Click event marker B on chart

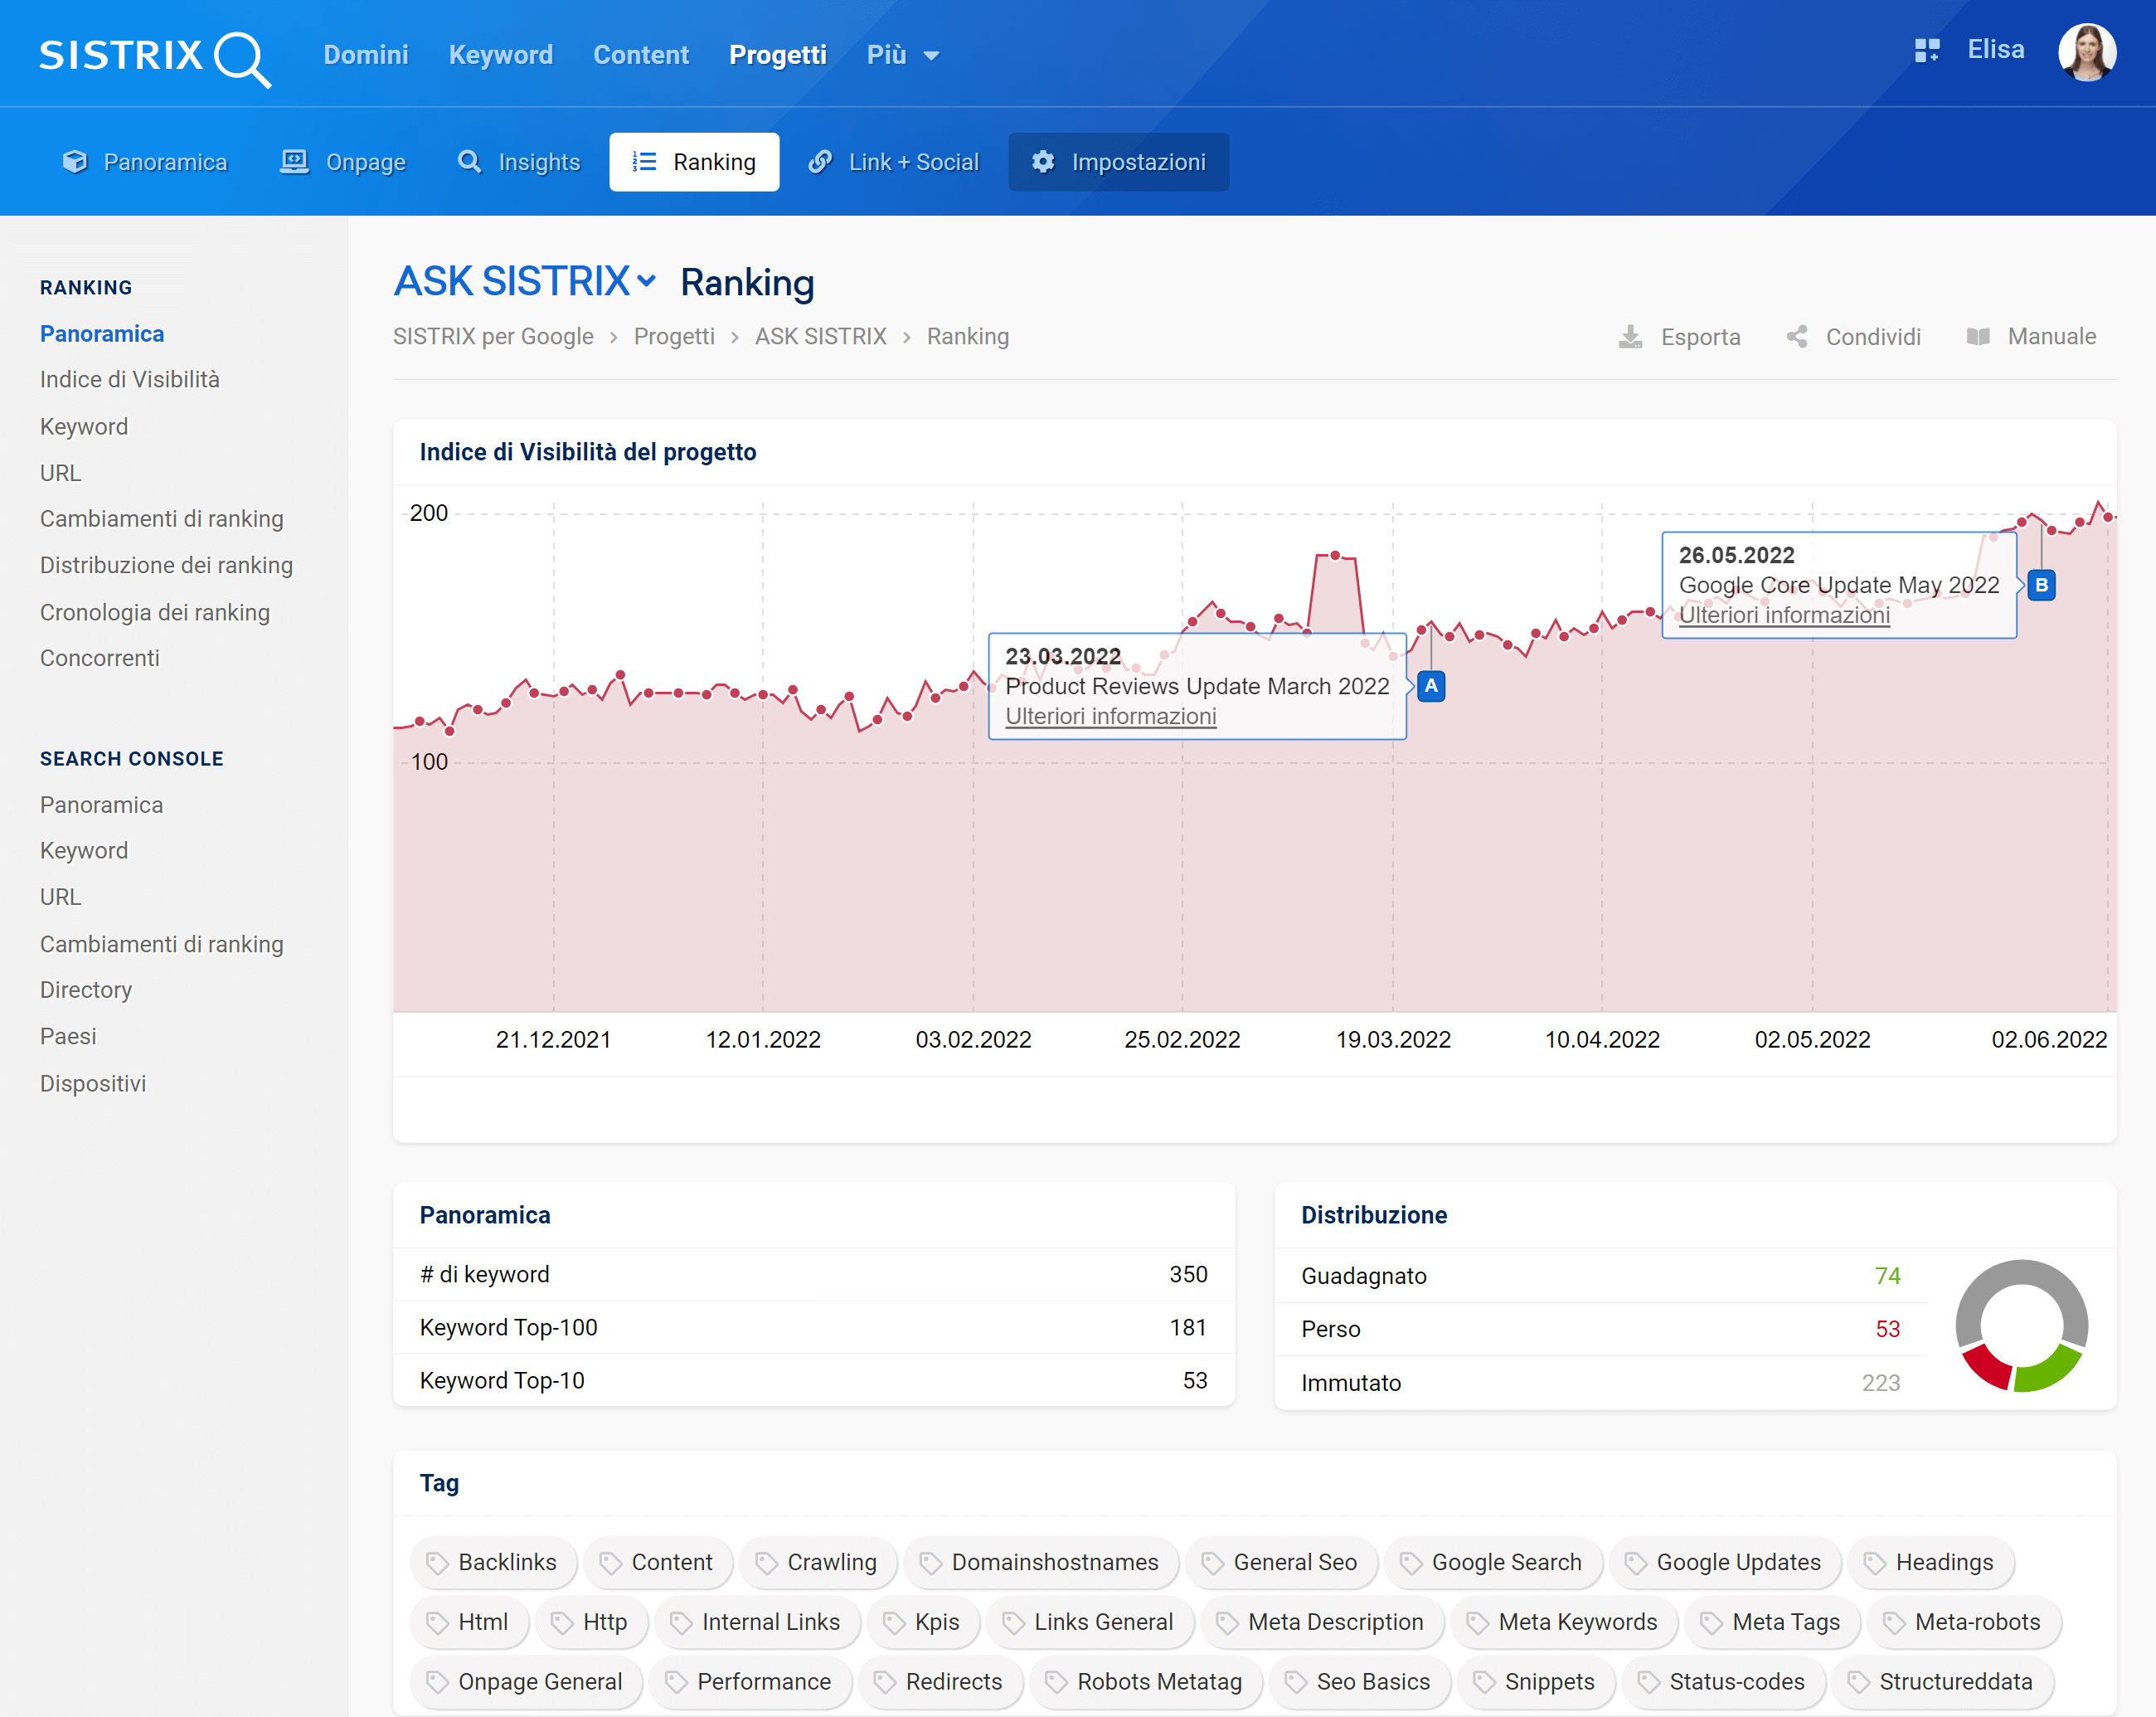(2040, 585)
